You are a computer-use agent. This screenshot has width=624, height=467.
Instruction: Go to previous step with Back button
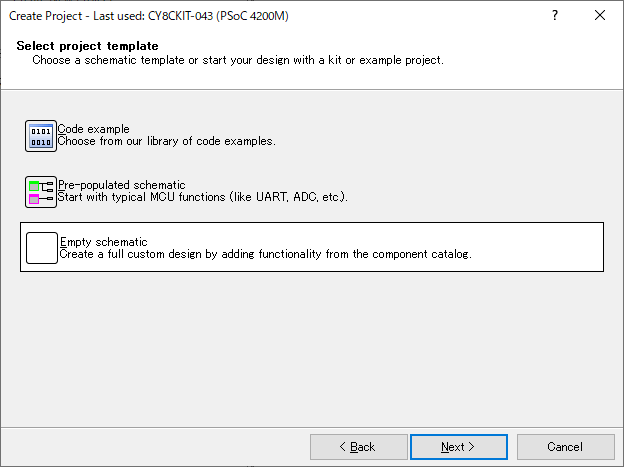[x=359, y=447]
